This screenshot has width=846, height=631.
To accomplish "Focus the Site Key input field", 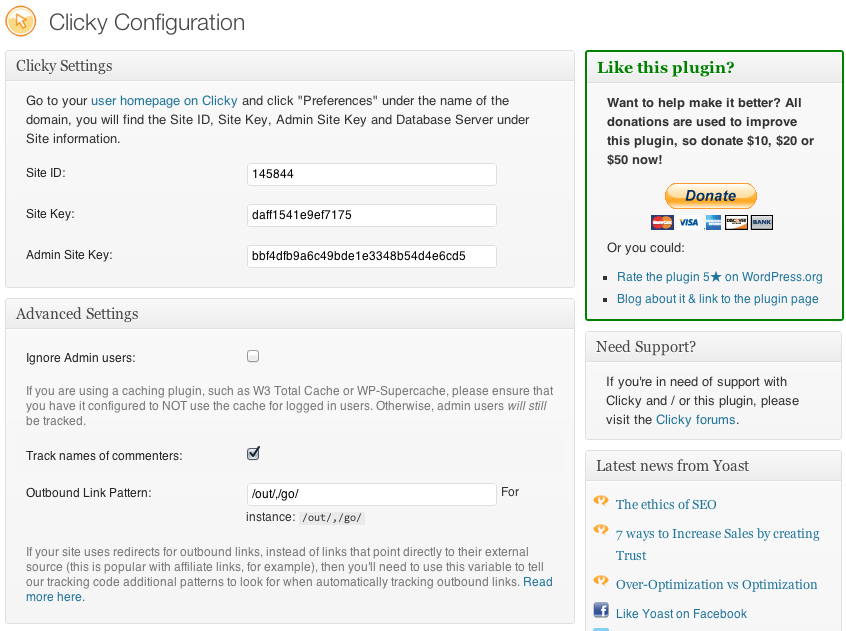I will [372, 215].
